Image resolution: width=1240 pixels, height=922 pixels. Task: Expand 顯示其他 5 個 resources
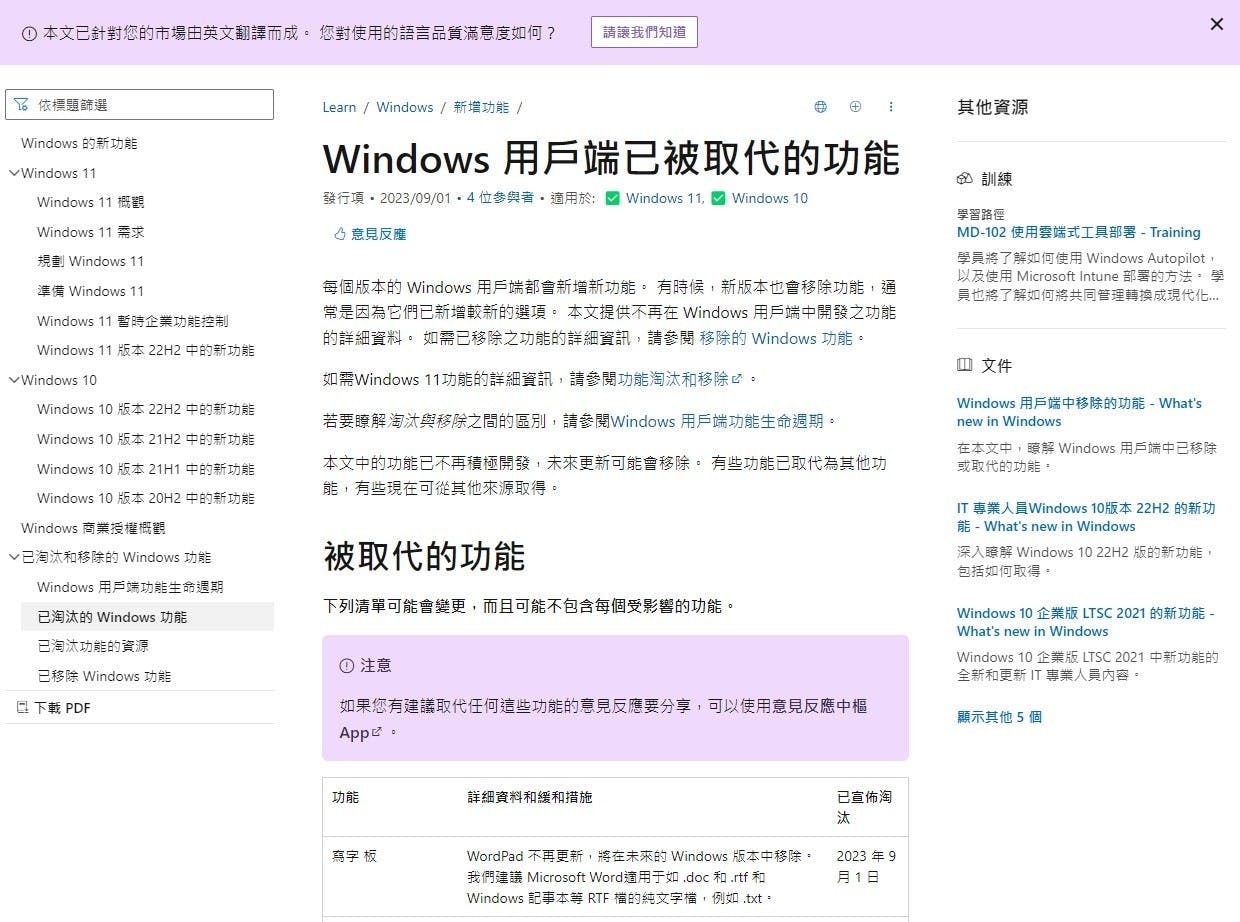(x=999, y=717)
